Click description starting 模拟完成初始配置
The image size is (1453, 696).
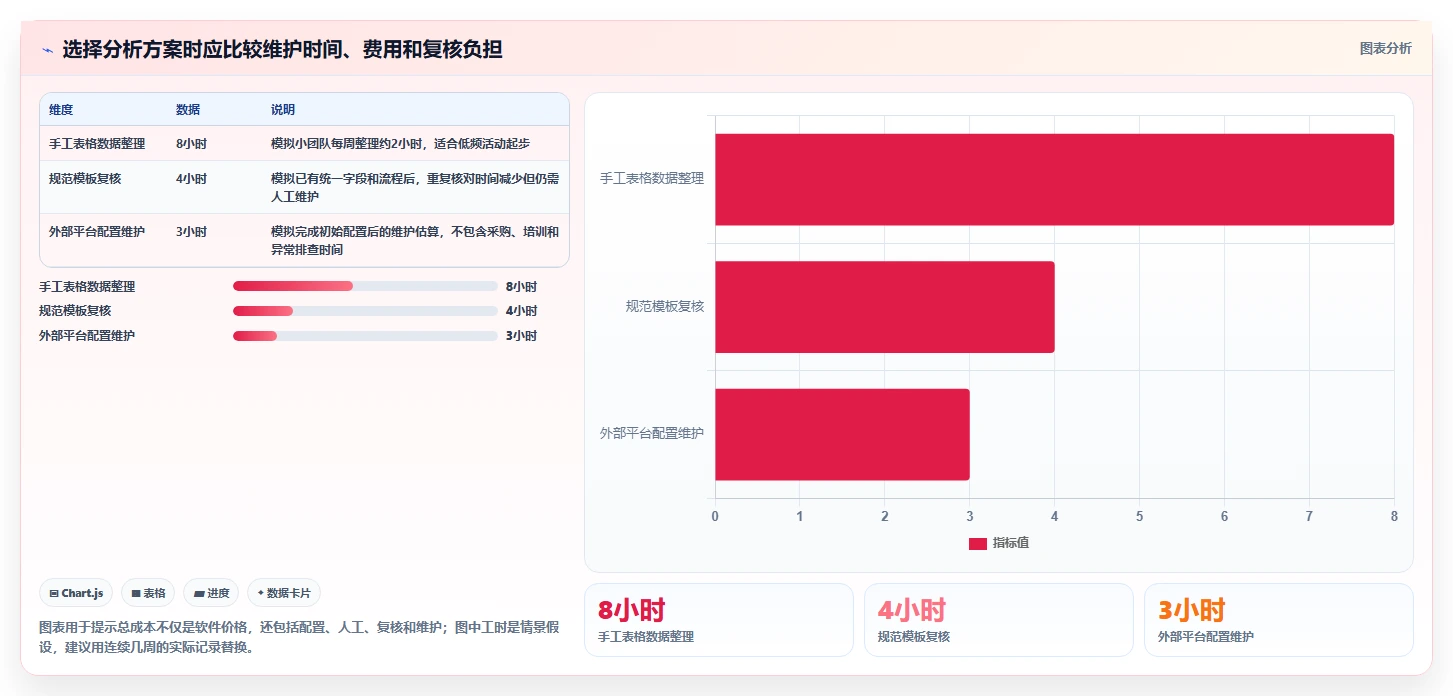point(415,241)
